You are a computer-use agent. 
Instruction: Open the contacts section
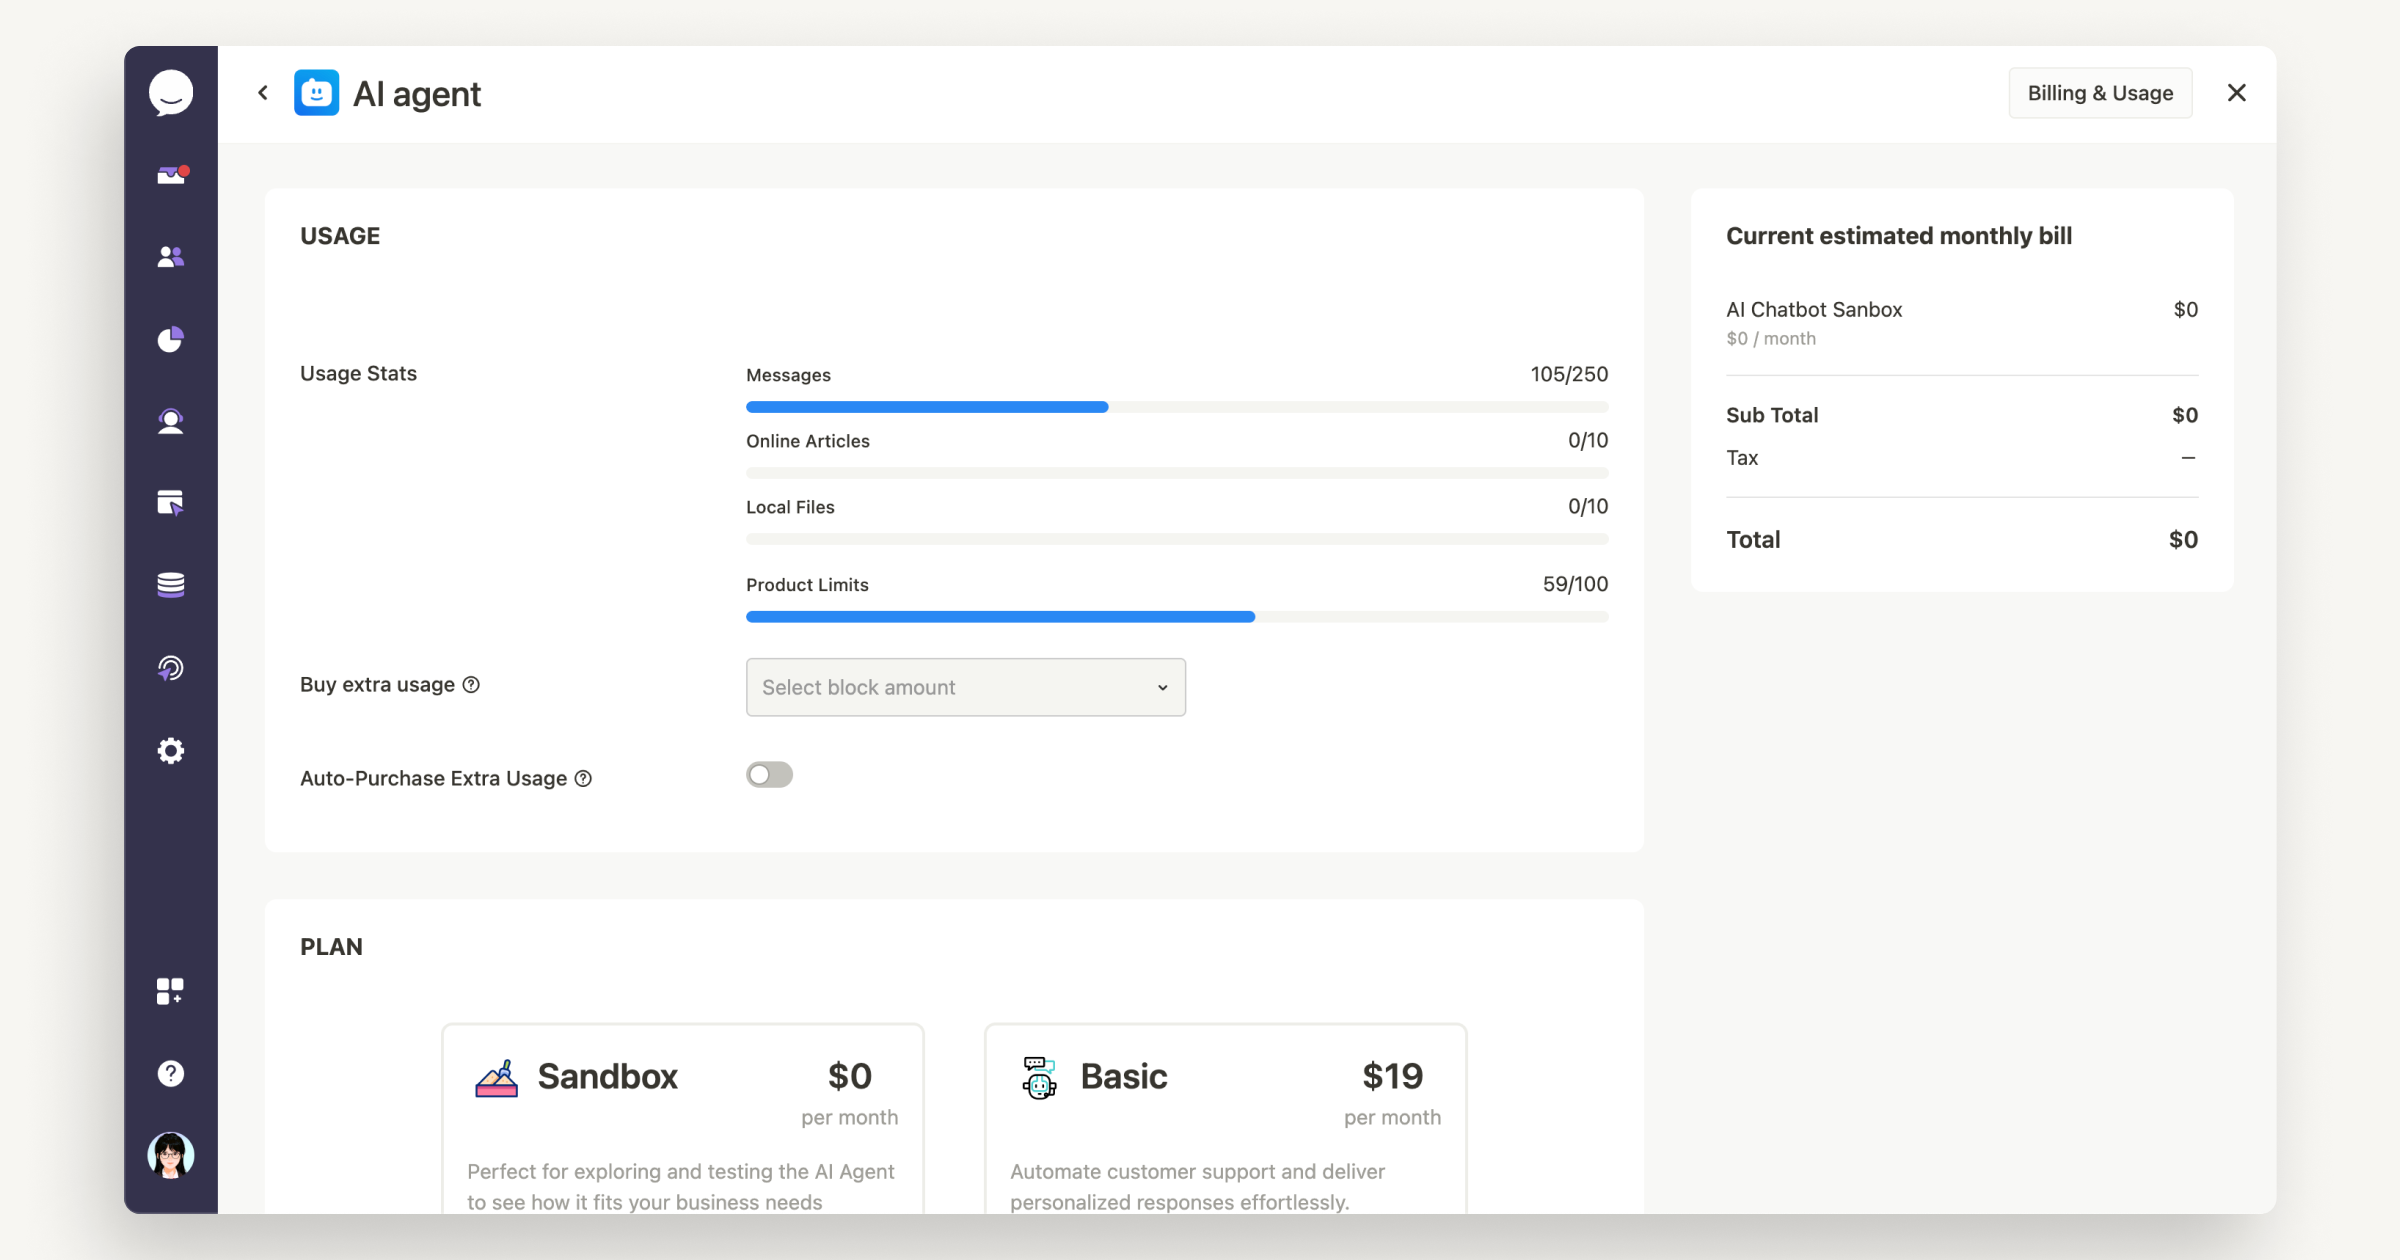pos(170,257)
